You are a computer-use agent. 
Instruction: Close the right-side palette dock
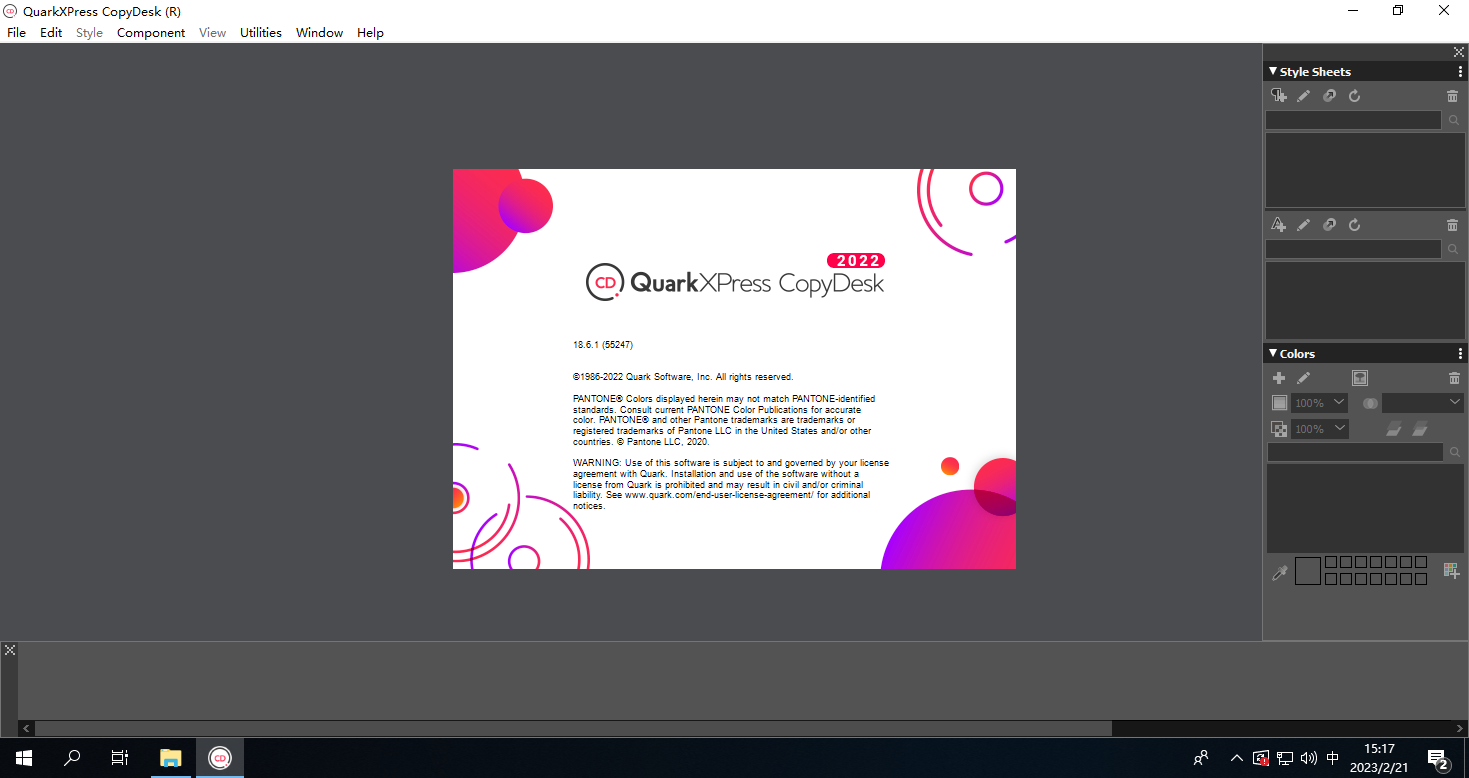[x=1458, y=52]
